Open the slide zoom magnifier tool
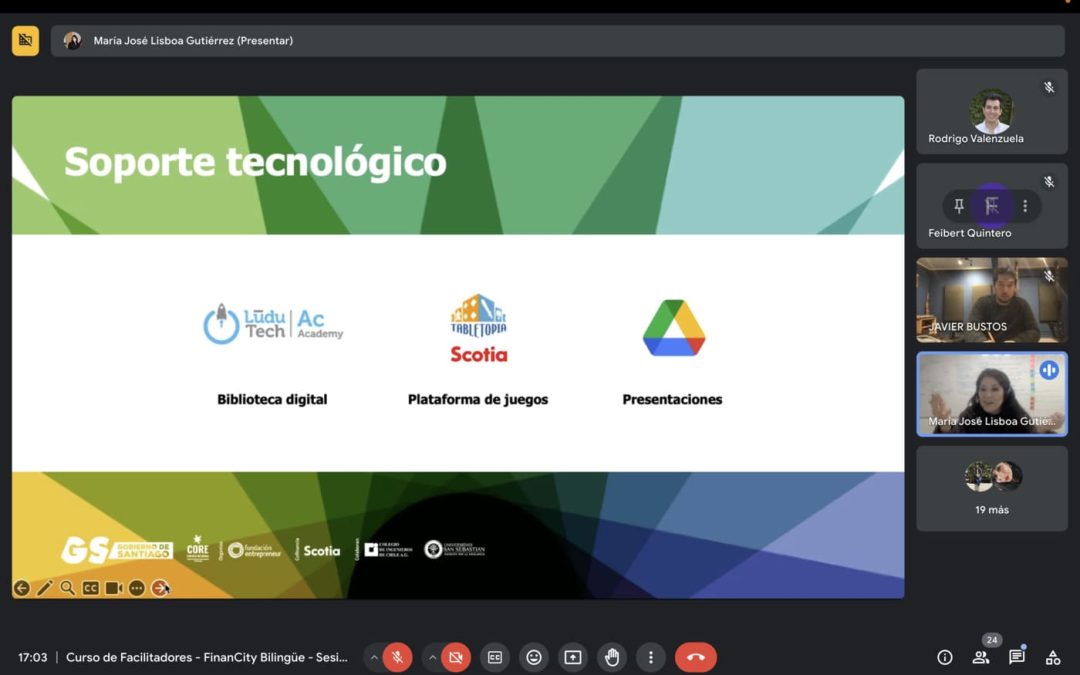The height and width of the screenshot is (675, 1080). pos(68,588)
